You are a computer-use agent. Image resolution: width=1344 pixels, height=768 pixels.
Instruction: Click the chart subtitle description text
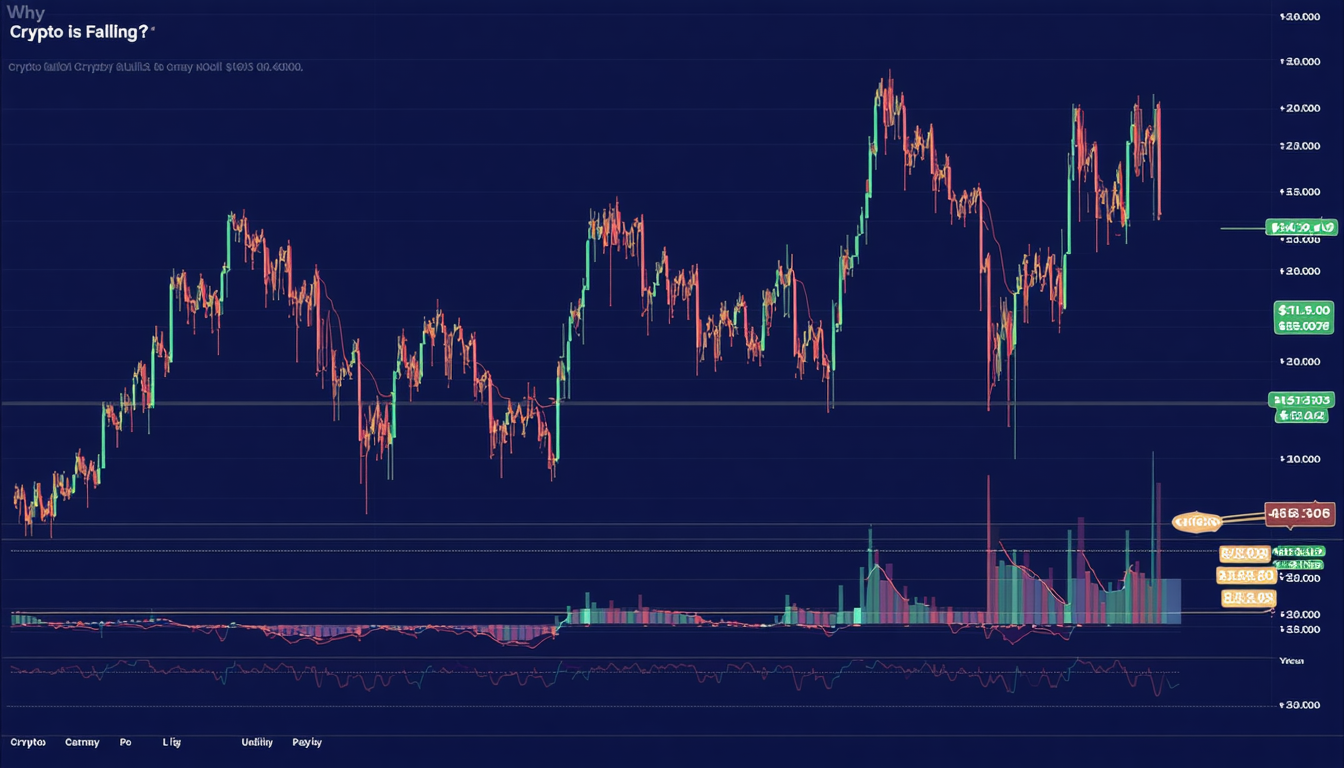tap(155, 67)
